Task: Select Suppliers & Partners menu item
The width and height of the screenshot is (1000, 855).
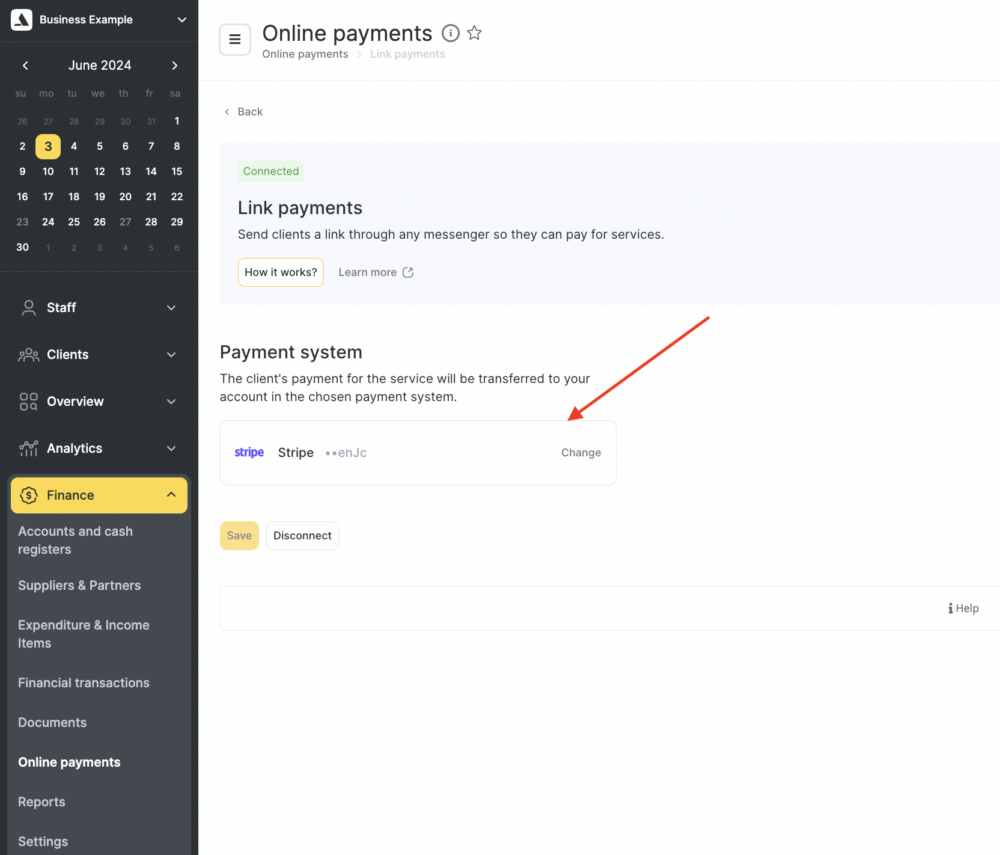Action: point(79,586)
